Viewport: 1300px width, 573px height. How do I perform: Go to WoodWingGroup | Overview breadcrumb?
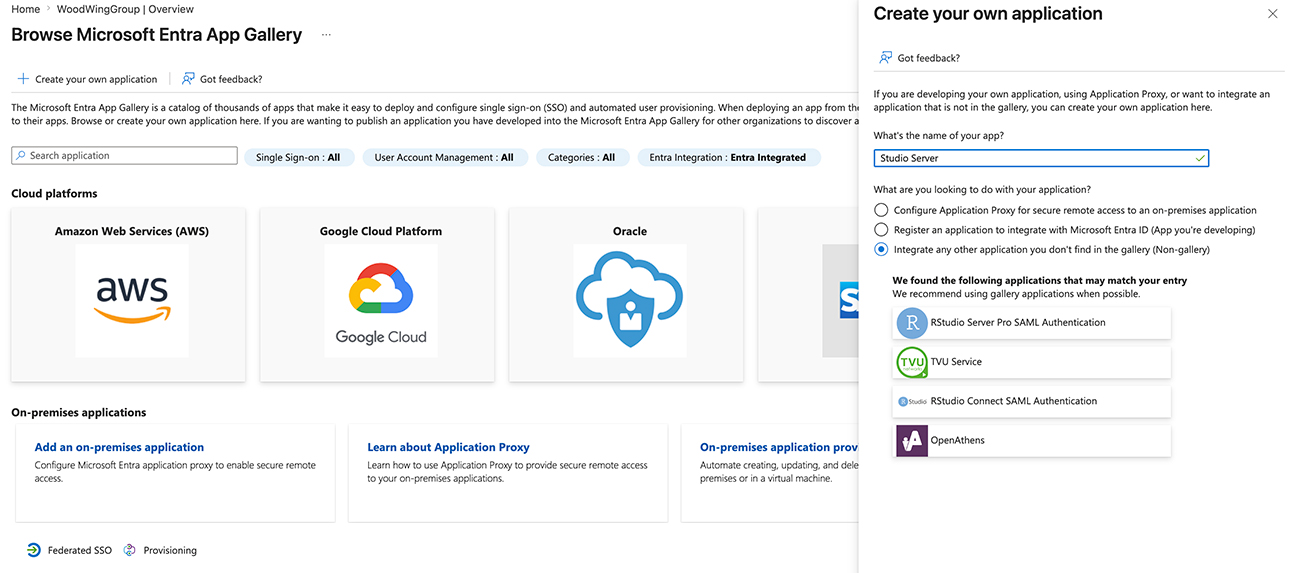pos(125,9)
